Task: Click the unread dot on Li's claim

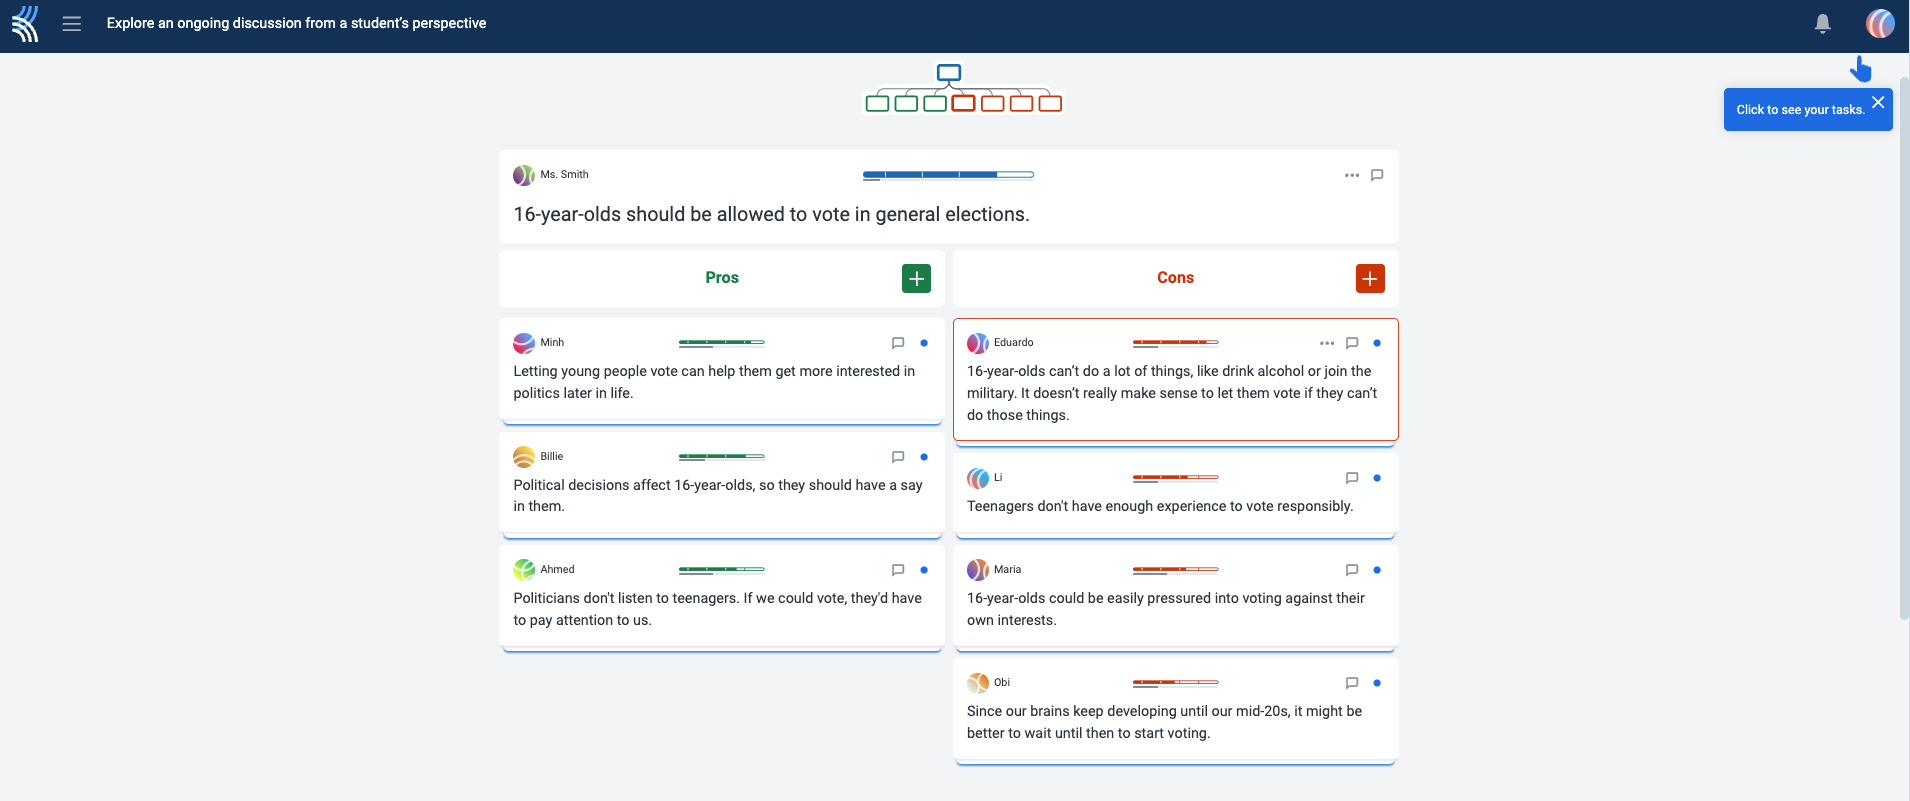Action: (1377, 478)
